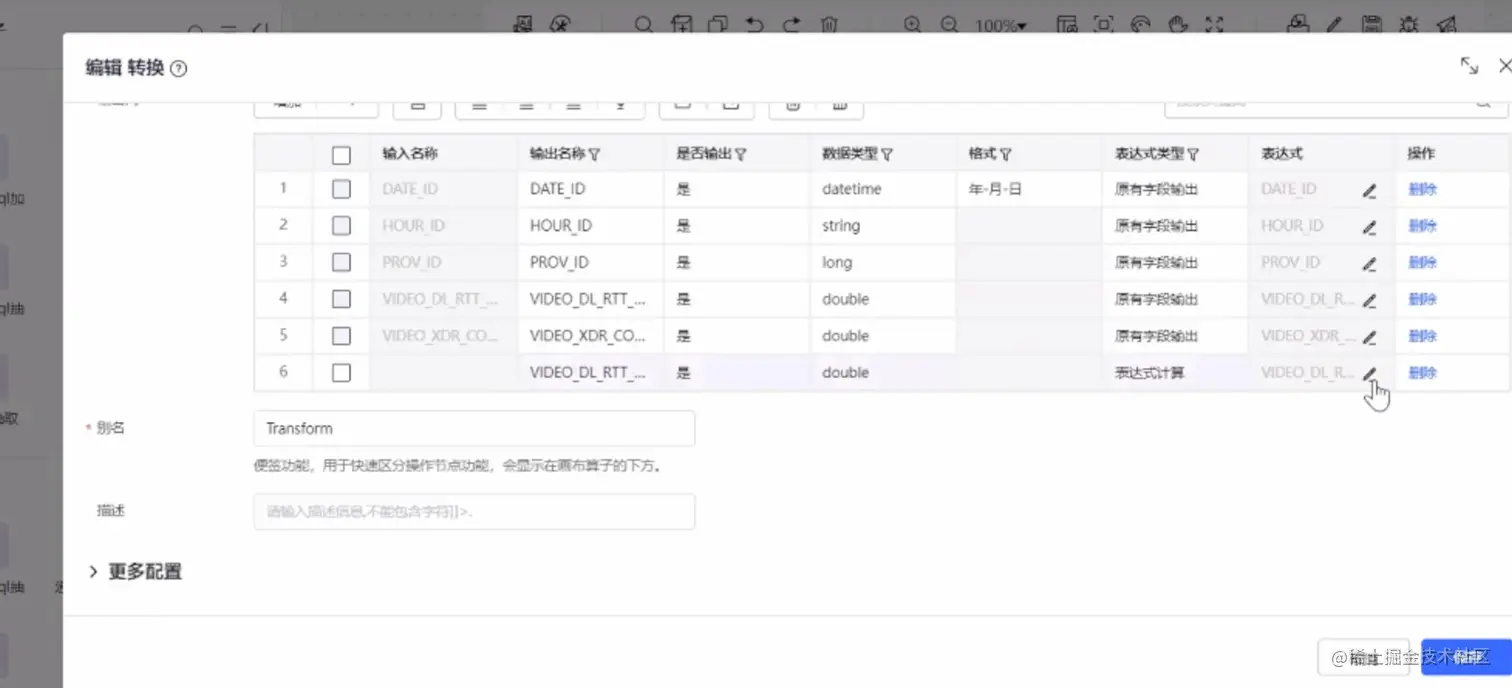Open data type cell showing string
The width and height of the screenshot is (1512, 688).
[x=883, y=226]
